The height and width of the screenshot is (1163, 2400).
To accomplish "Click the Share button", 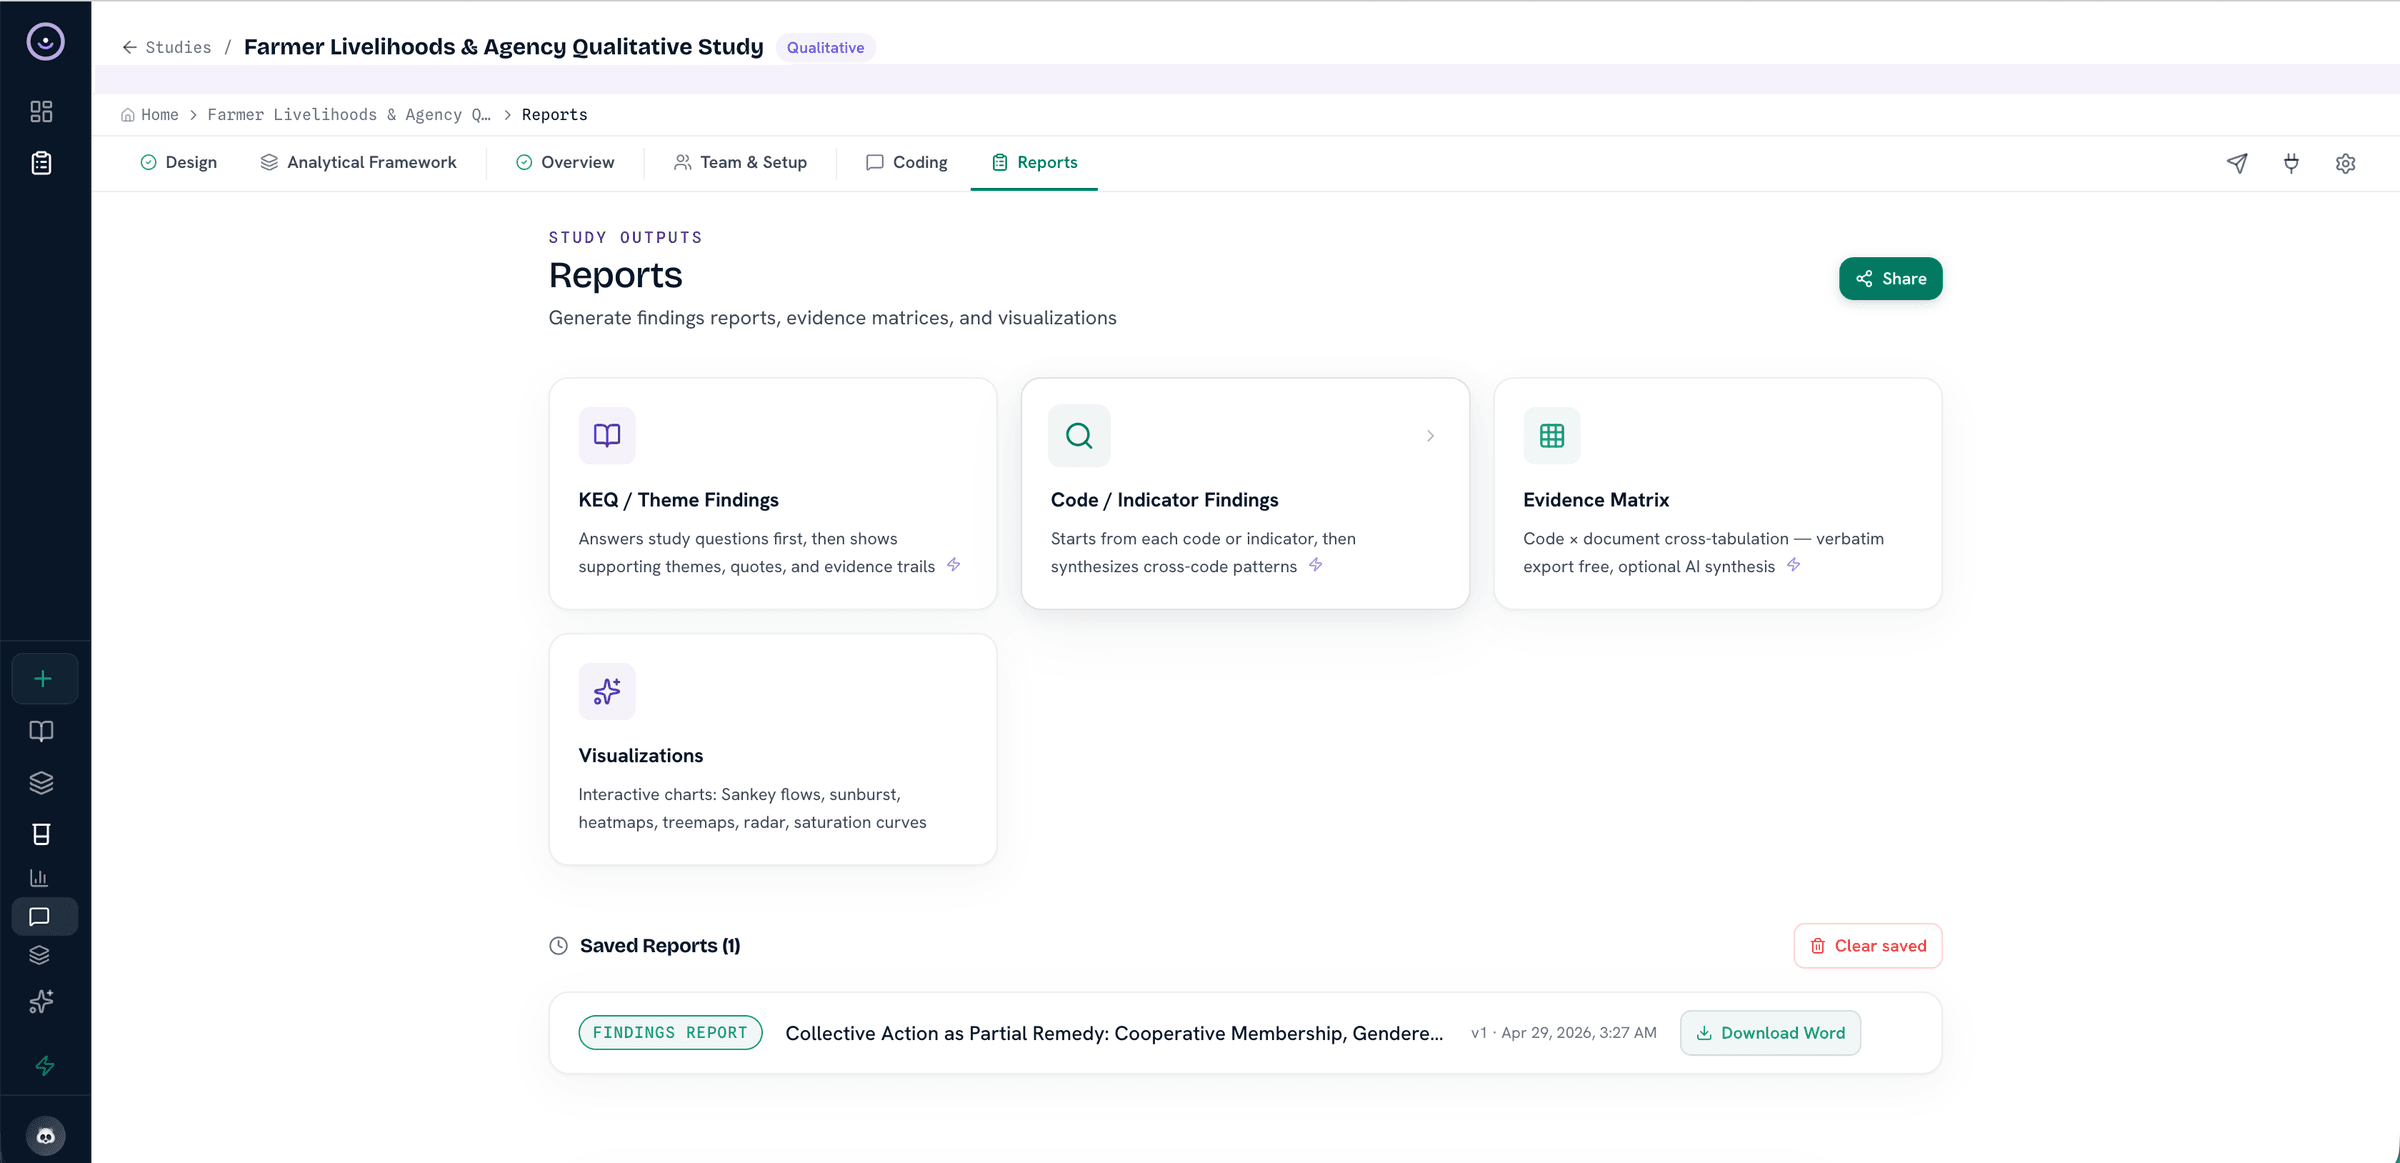I will pos(1890,279).
